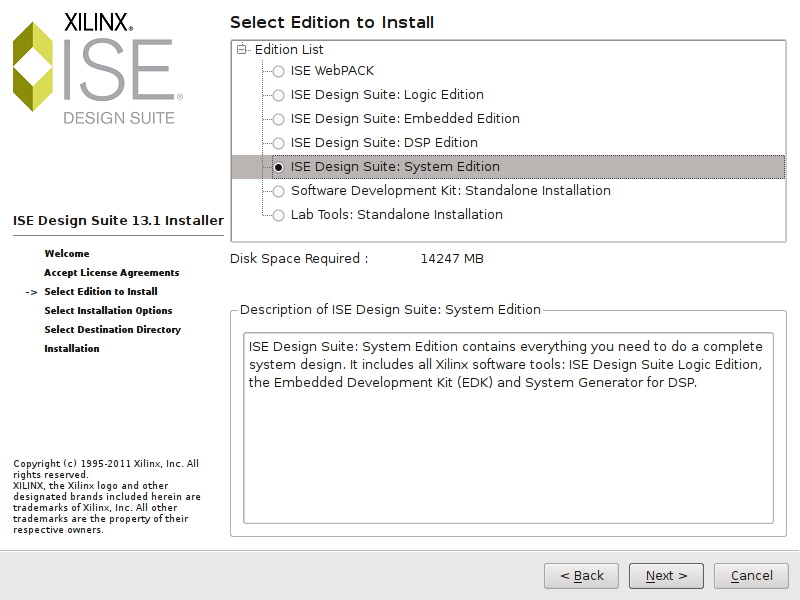Choose ISE Design Suite: Logic Edition radio
Image resolution: width=800 pixels, height=600 pixels.
point(278,95)
